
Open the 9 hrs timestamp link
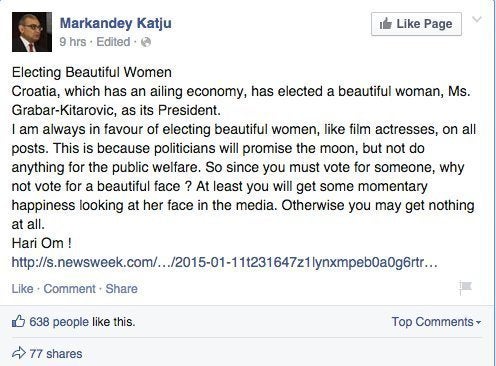[73, 42]
